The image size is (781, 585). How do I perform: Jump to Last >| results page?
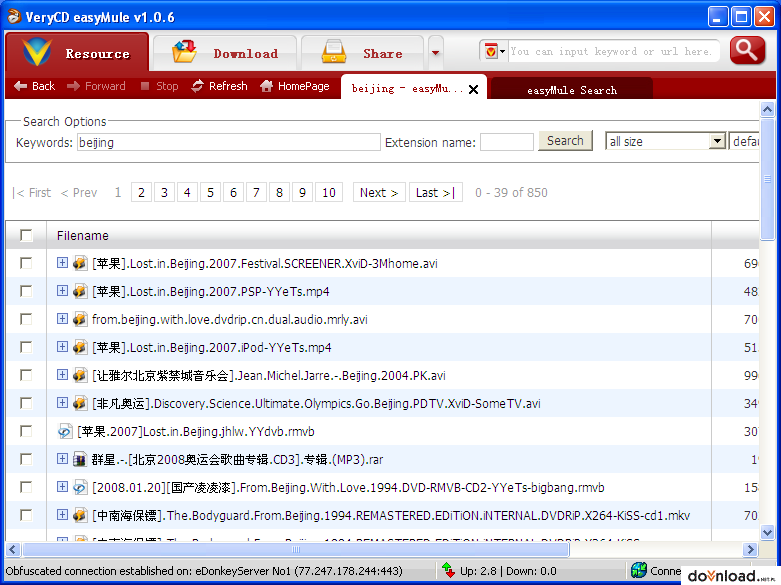coord(435,192)
